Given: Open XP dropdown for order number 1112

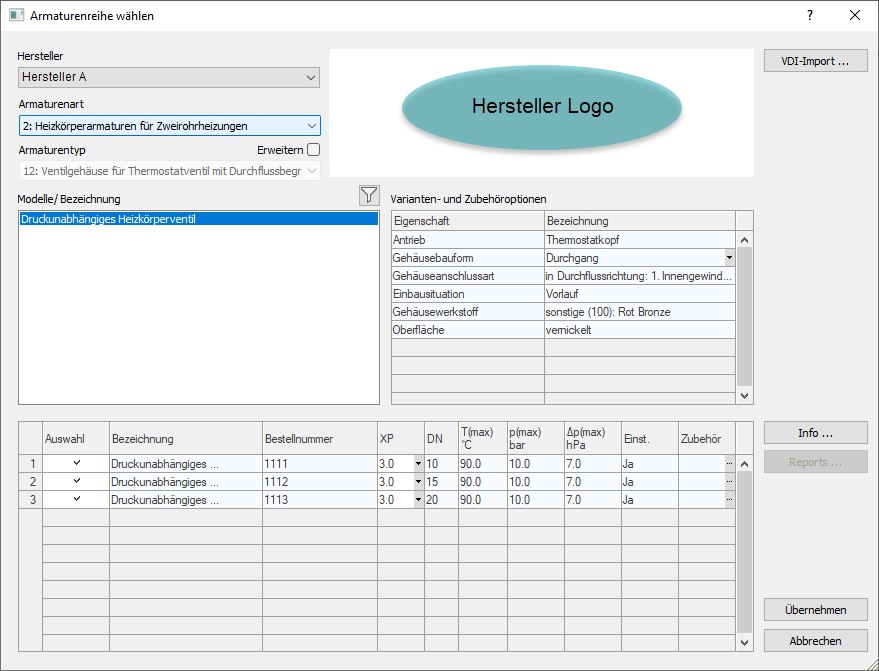Looking at the screenshot, I should point(418,482).
